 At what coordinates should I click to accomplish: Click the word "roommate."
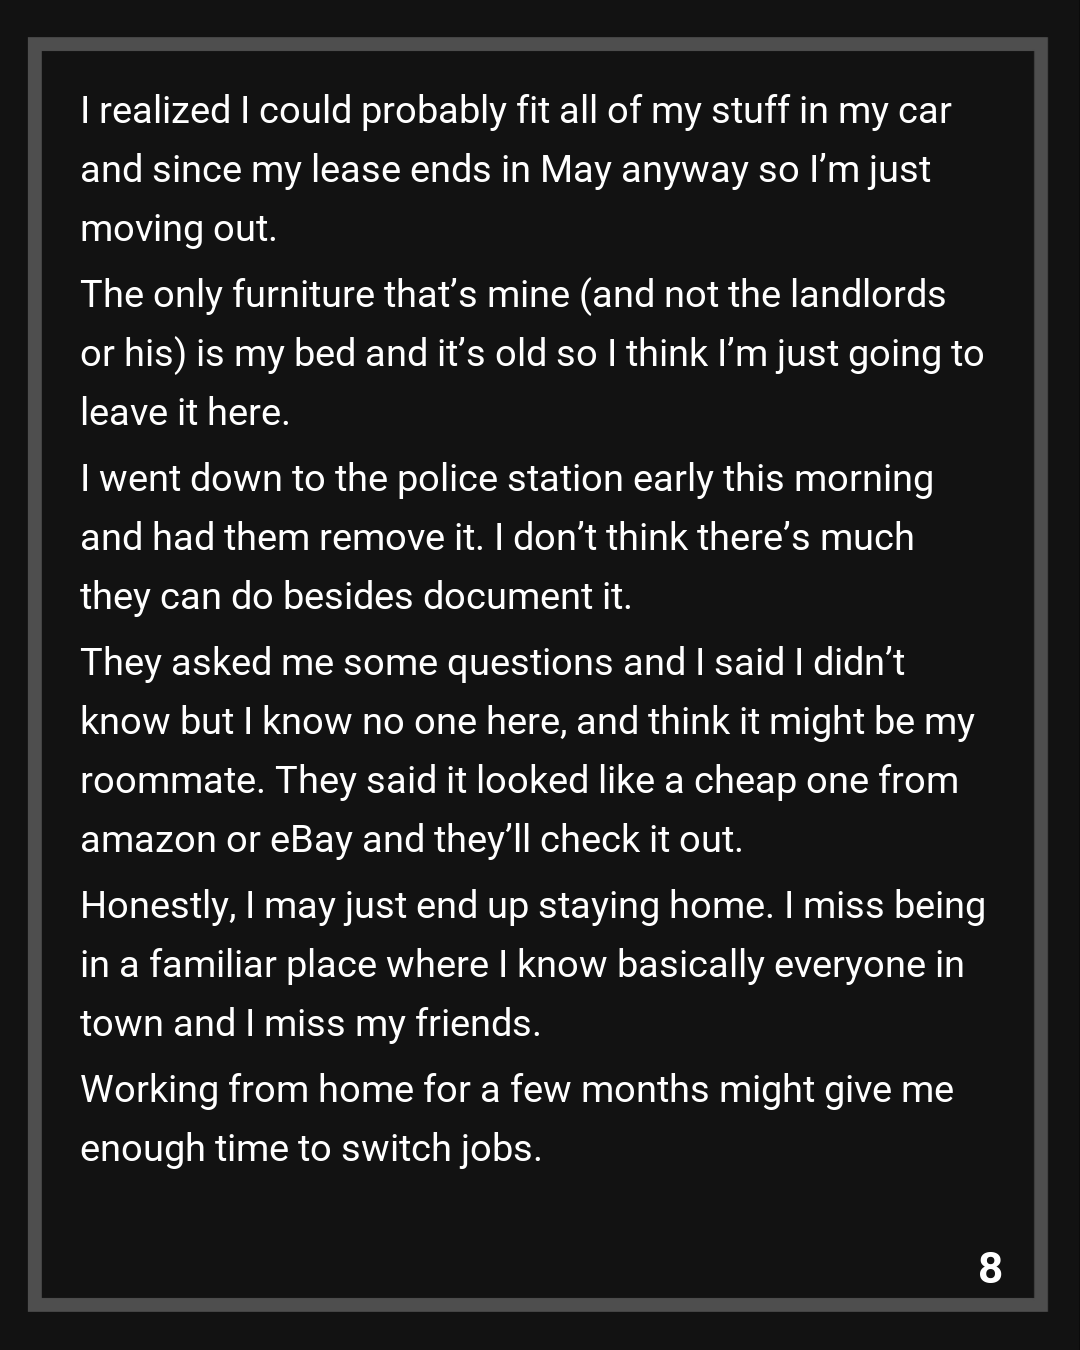pyautogui.click(x=172, y=781)
